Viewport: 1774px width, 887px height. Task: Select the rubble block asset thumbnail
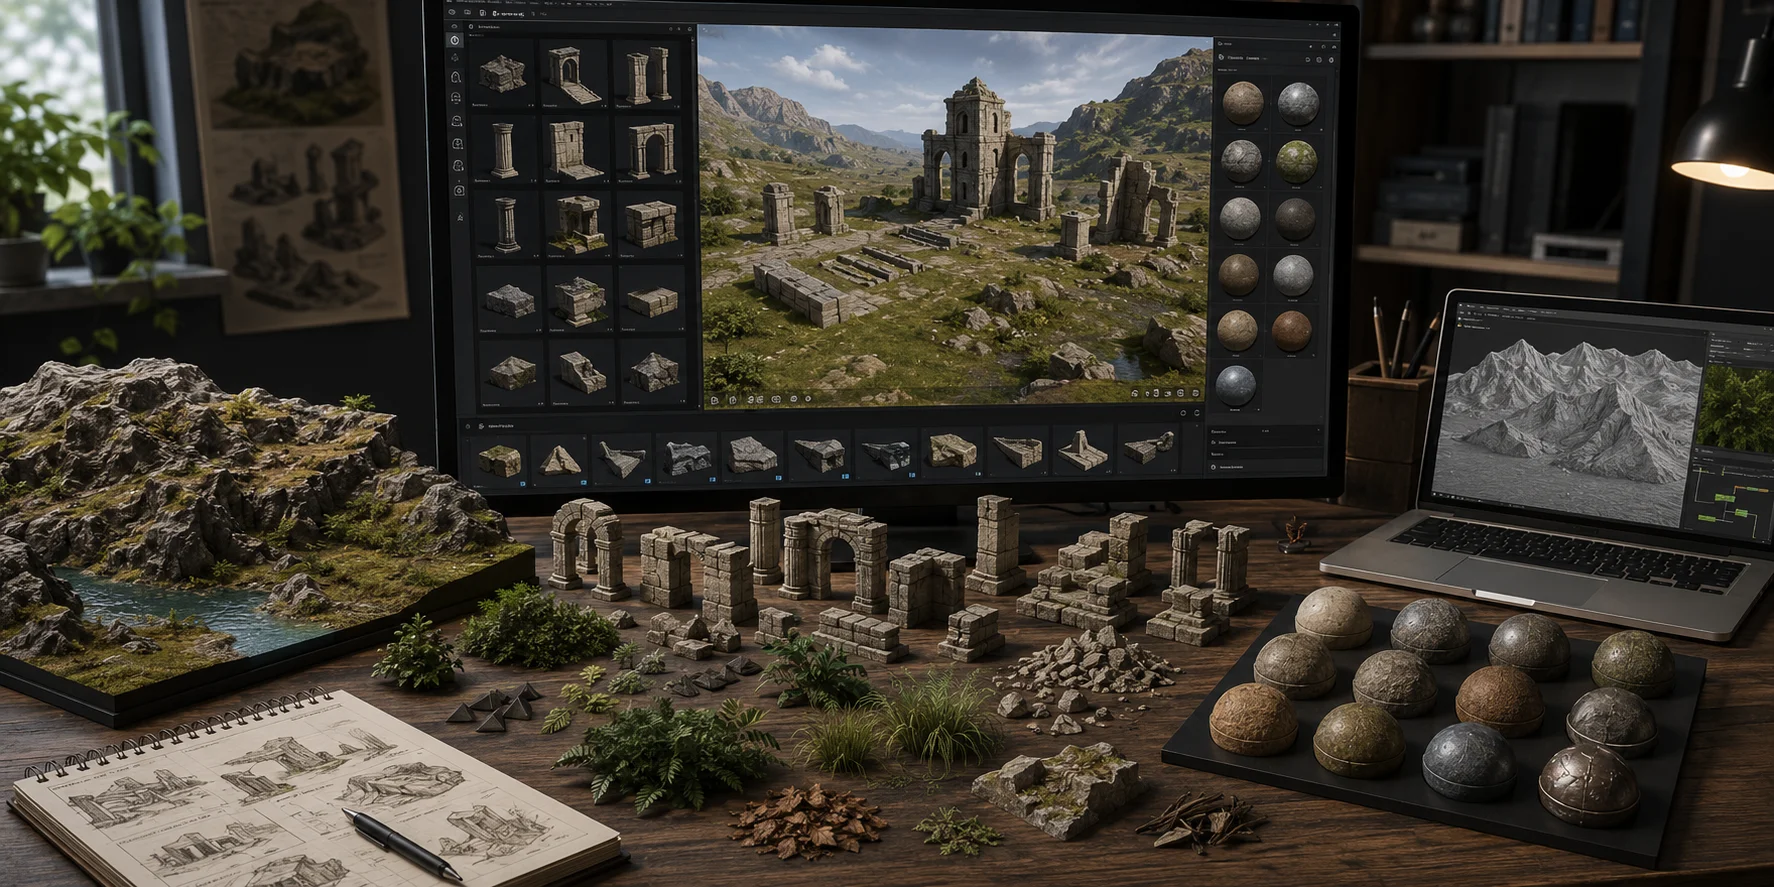pyautogui.click(x=503, y=73)
